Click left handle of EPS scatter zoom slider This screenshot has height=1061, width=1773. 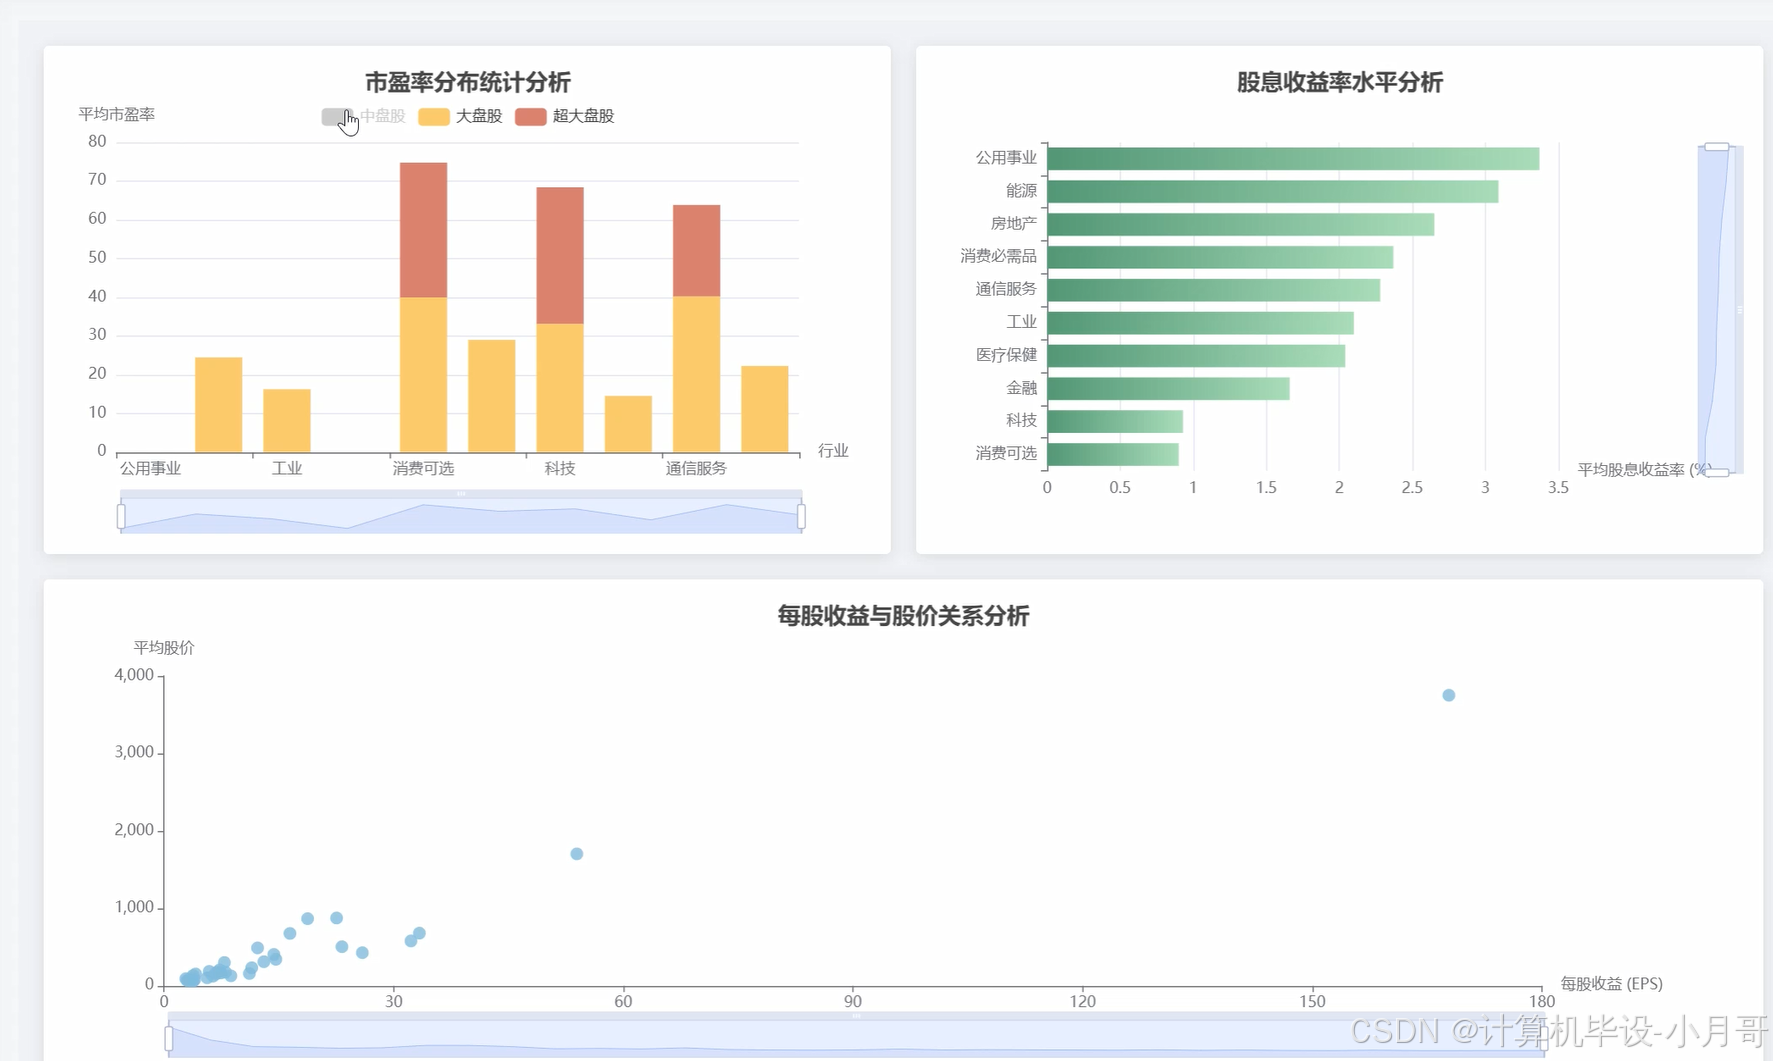[x=169, y=1039]
